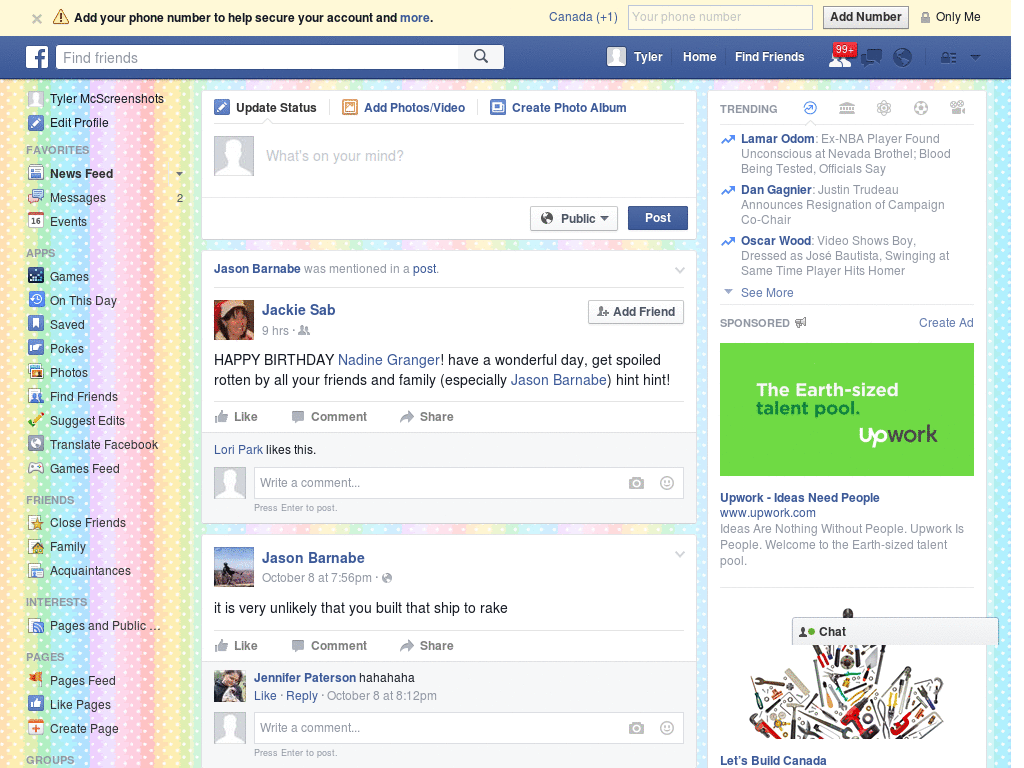1024x768 pixels.
Task: Select the Top Trends icon
Action: [x=810, y=108]
